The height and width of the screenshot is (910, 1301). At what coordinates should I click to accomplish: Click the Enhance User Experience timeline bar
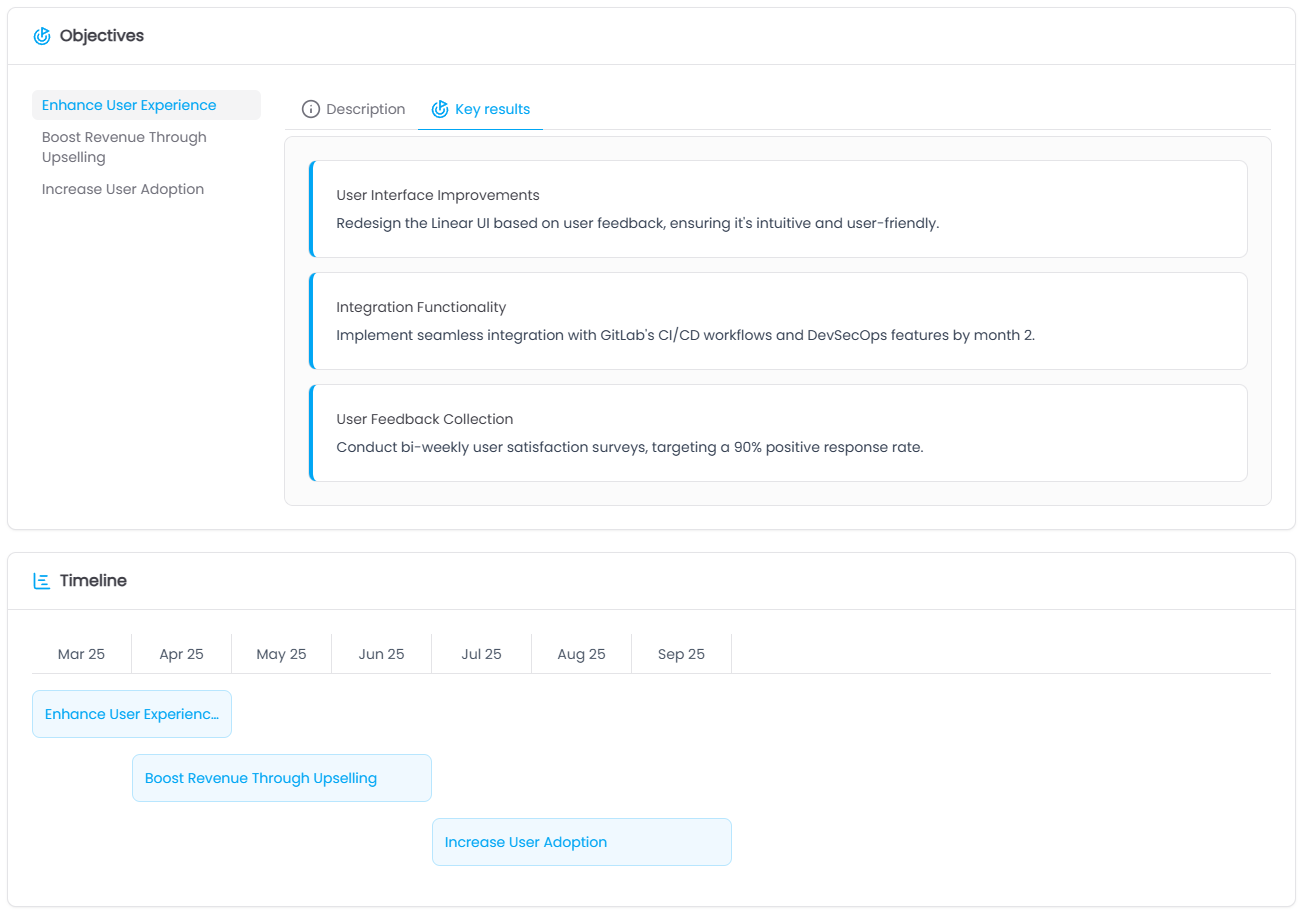click(x=132, y=714)
